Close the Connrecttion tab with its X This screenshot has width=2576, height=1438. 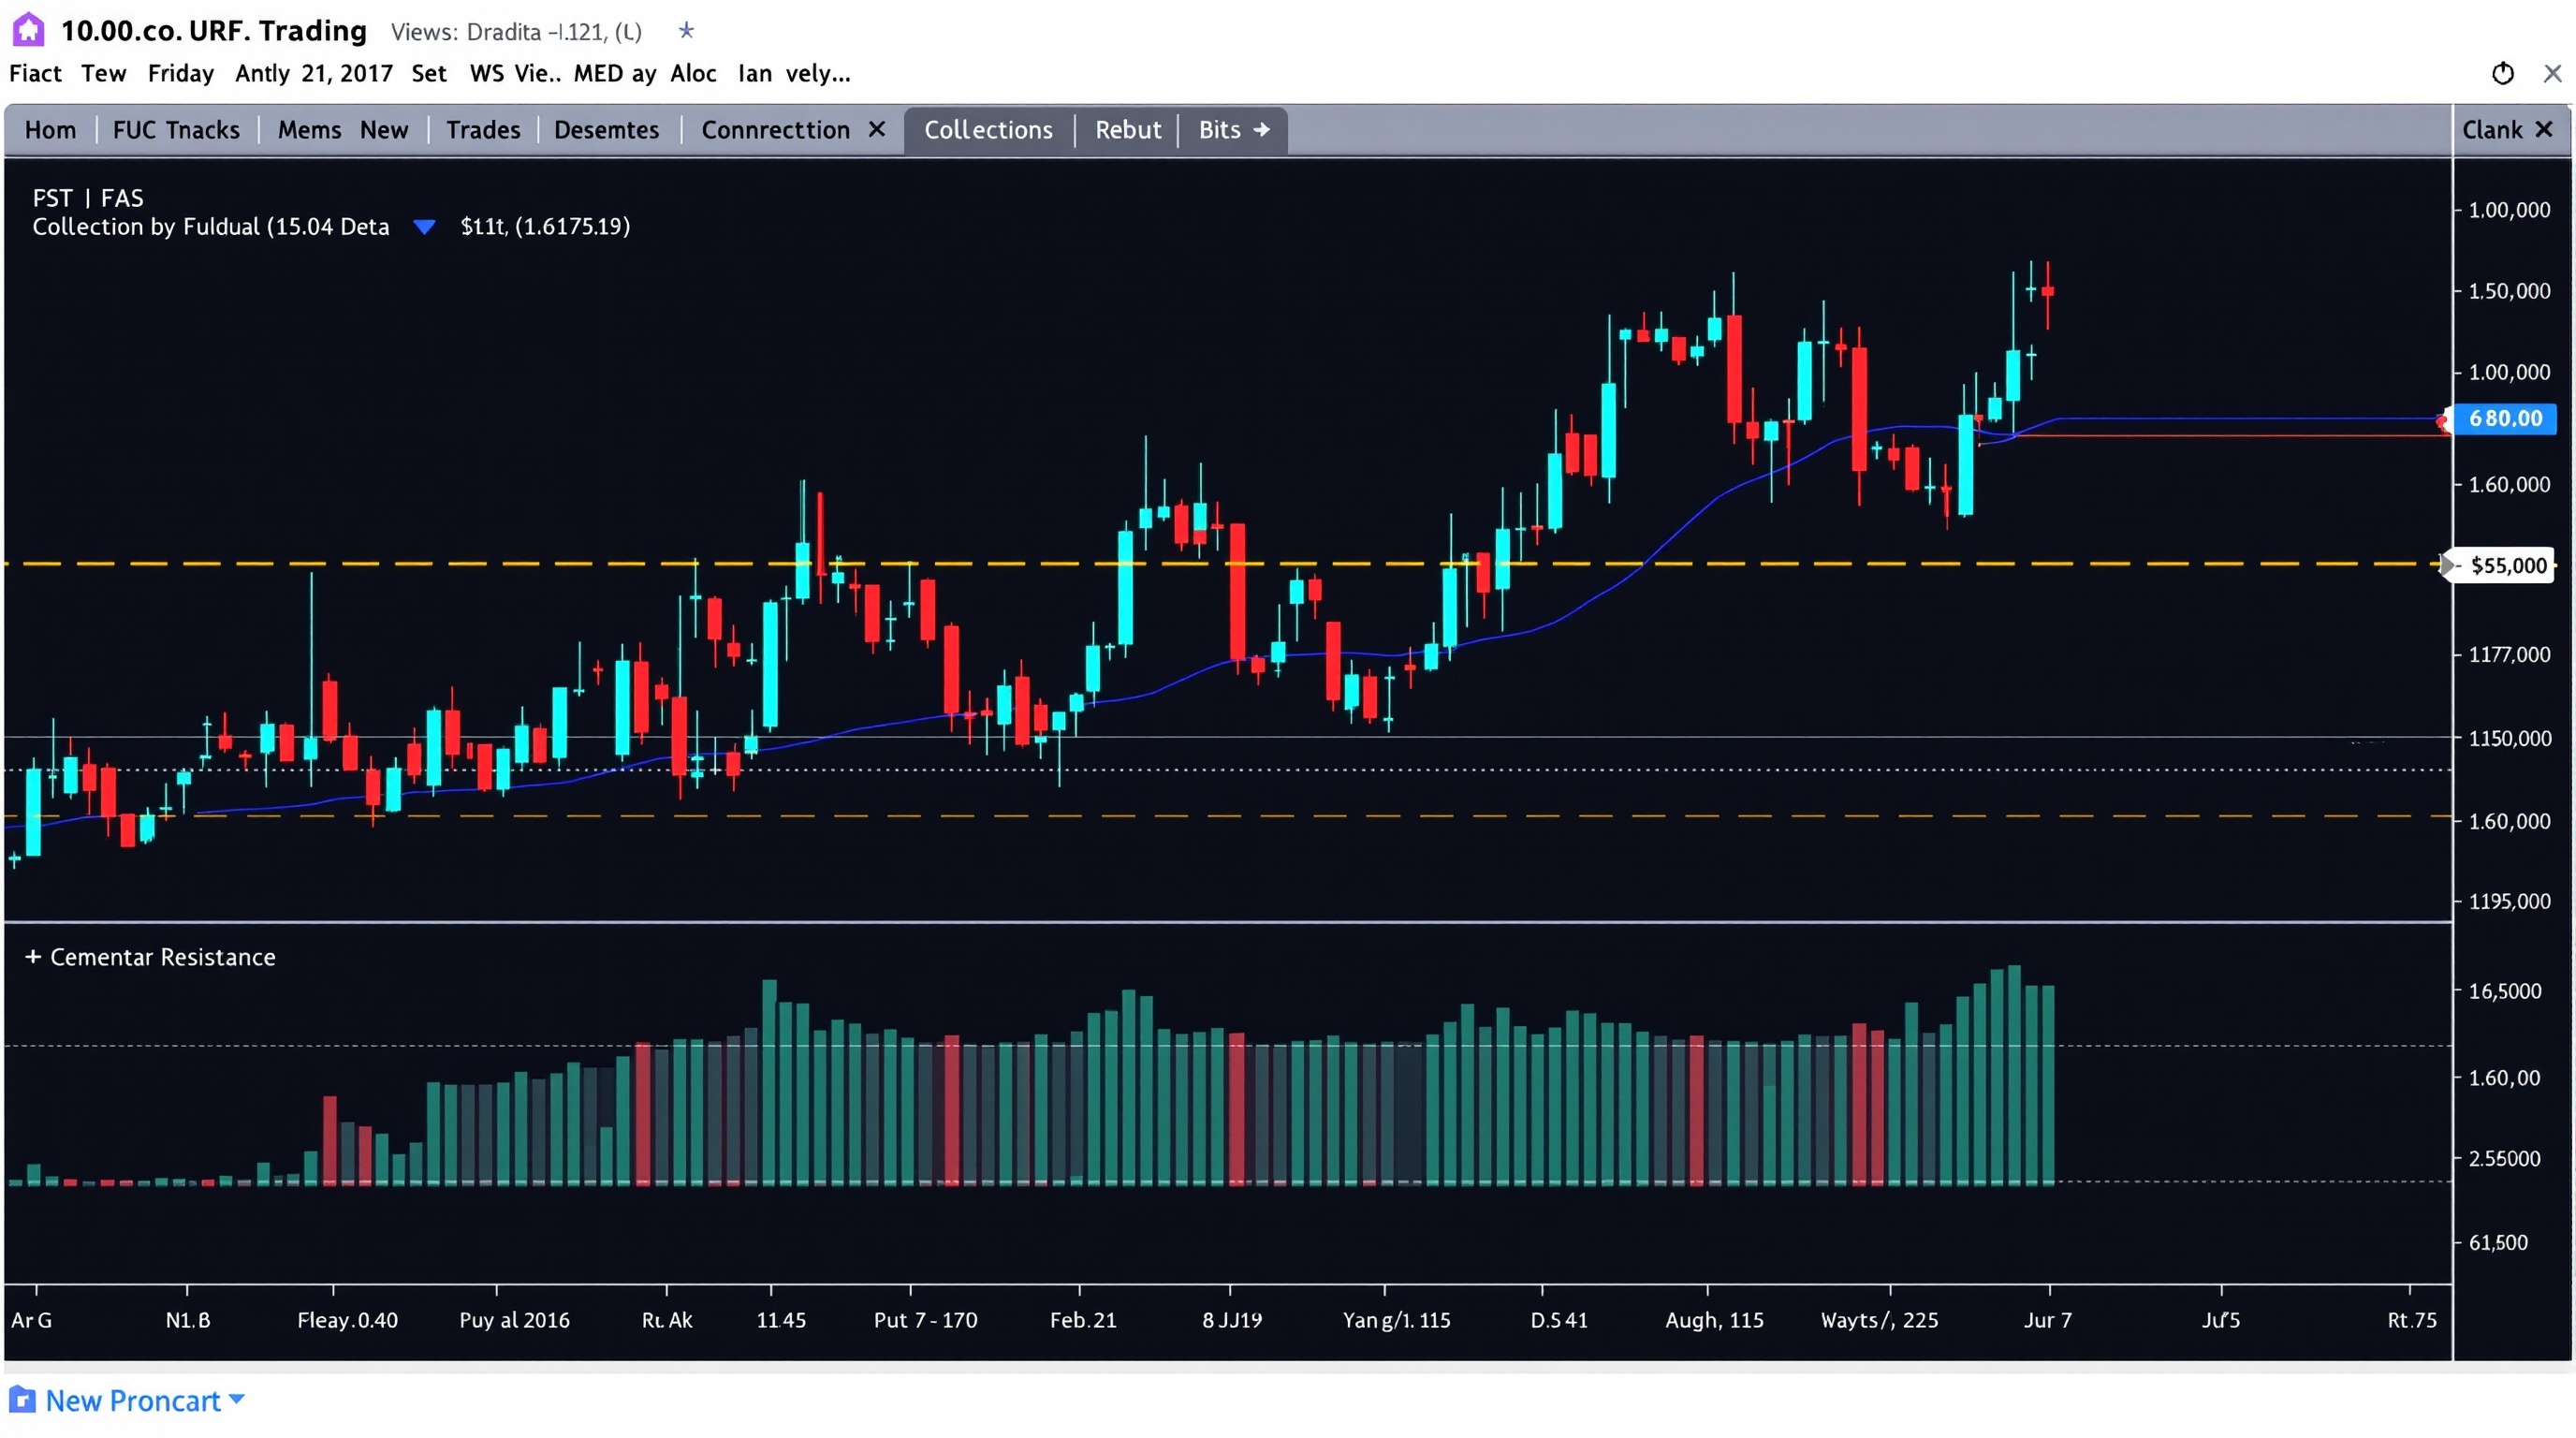click(x=877, y=129)
